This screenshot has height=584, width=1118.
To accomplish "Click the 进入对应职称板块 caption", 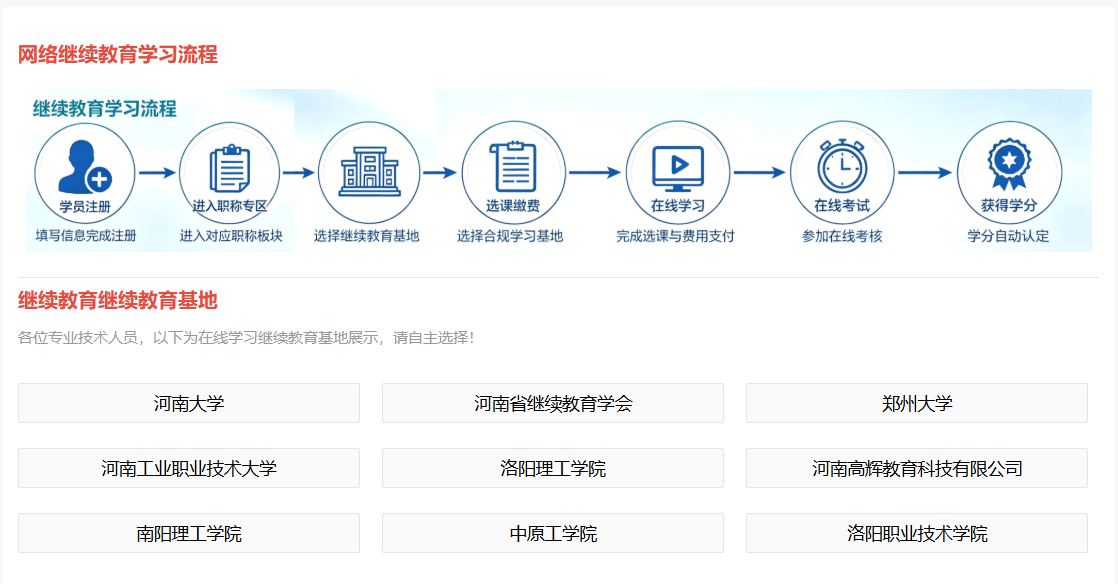I will click(231, 236).
